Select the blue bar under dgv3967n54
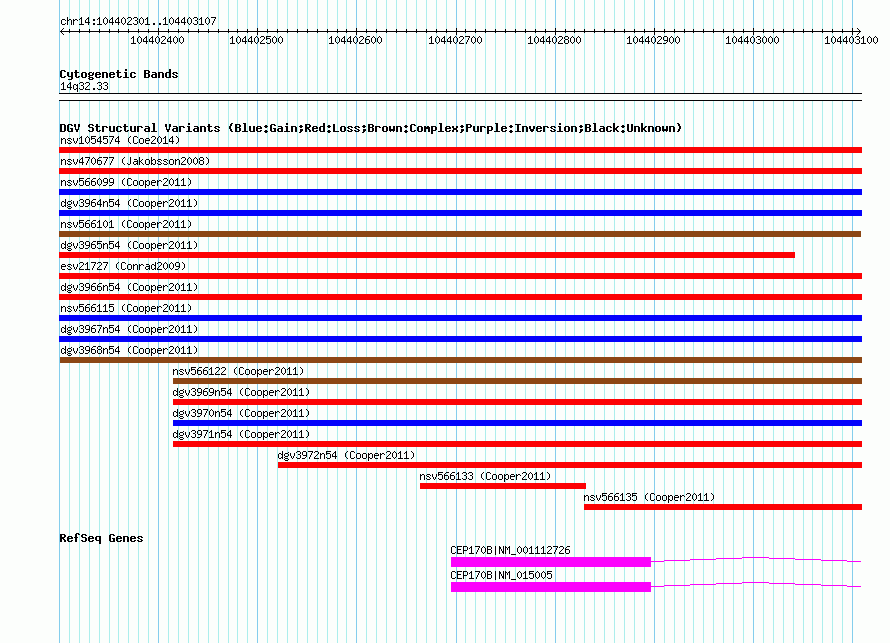Viewport: 890px width, 643px height. coord(460,339)
